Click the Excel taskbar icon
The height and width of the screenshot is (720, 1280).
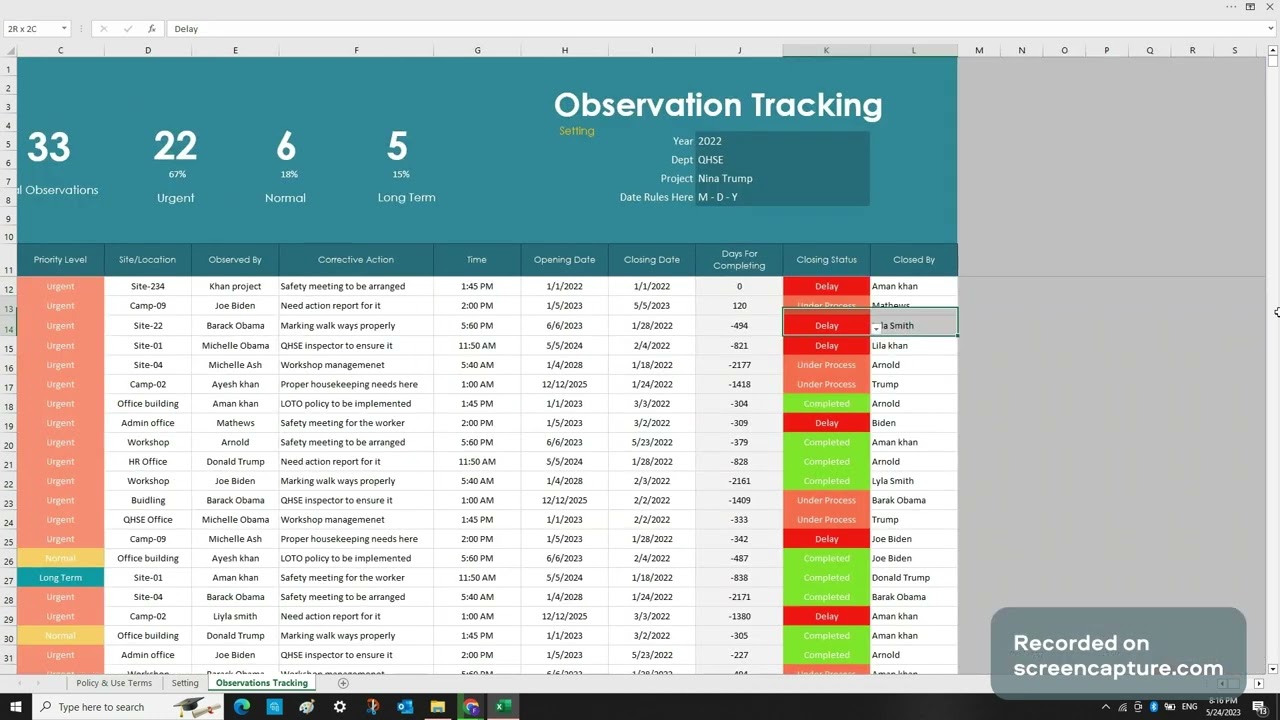pyautogui.click(x=504, y=707)
